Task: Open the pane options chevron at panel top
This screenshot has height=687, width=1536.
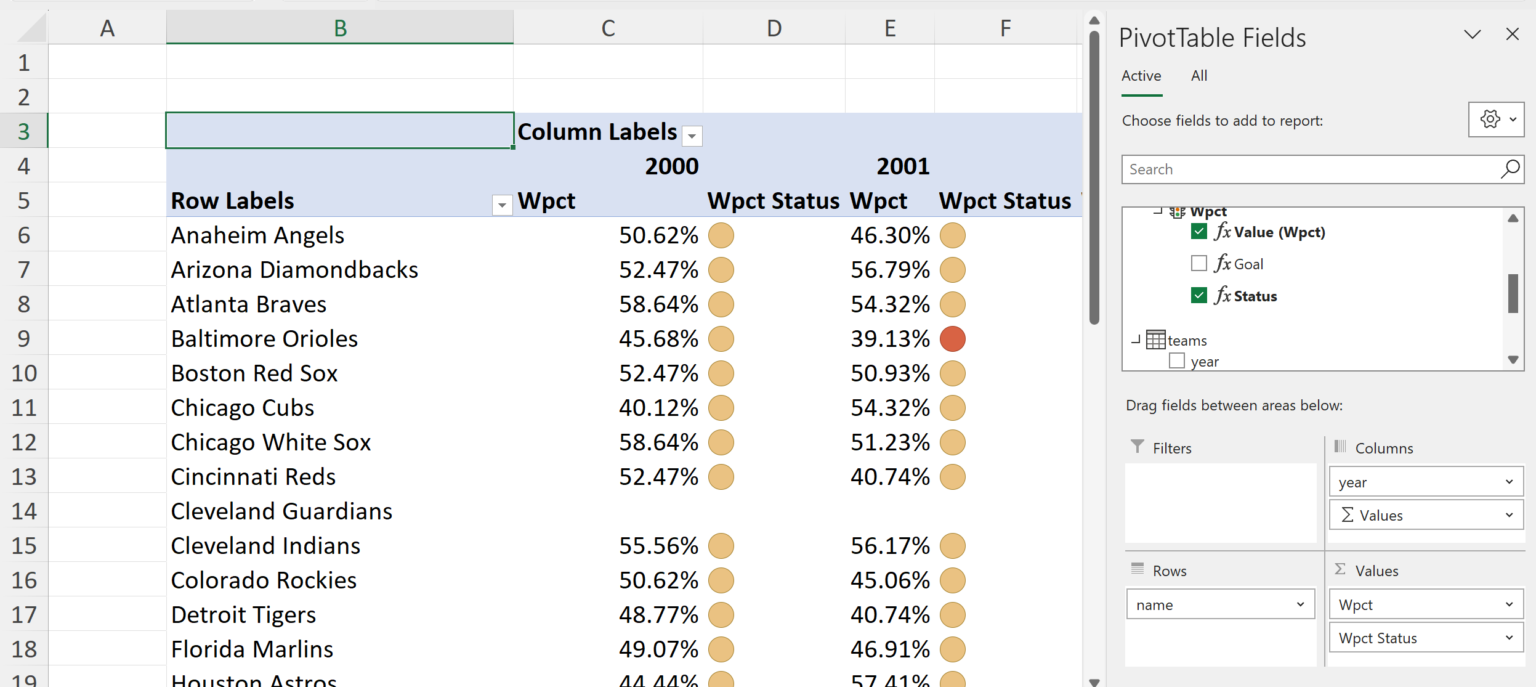Action: coord(1471,34)
